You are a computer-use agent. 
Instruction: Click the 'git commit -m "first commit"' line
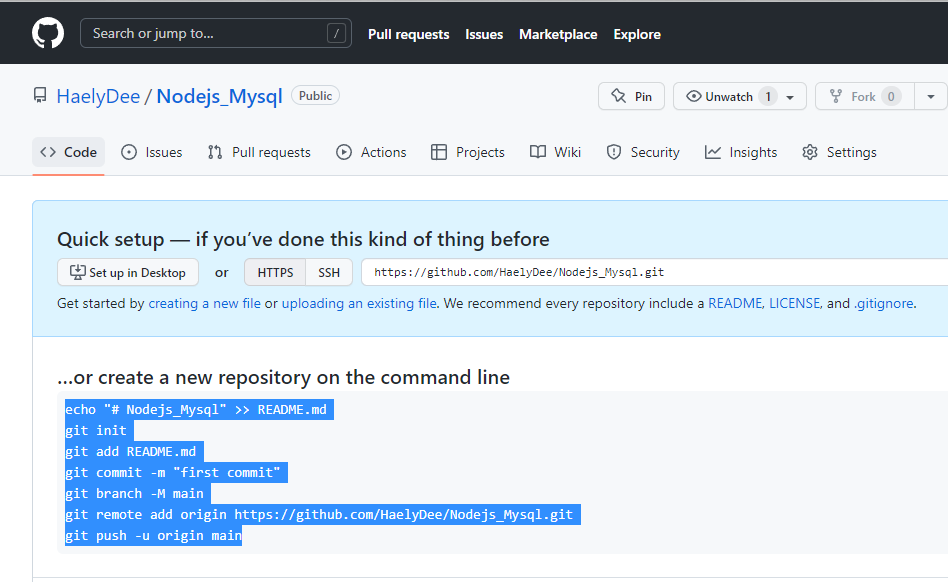point(172,473)
